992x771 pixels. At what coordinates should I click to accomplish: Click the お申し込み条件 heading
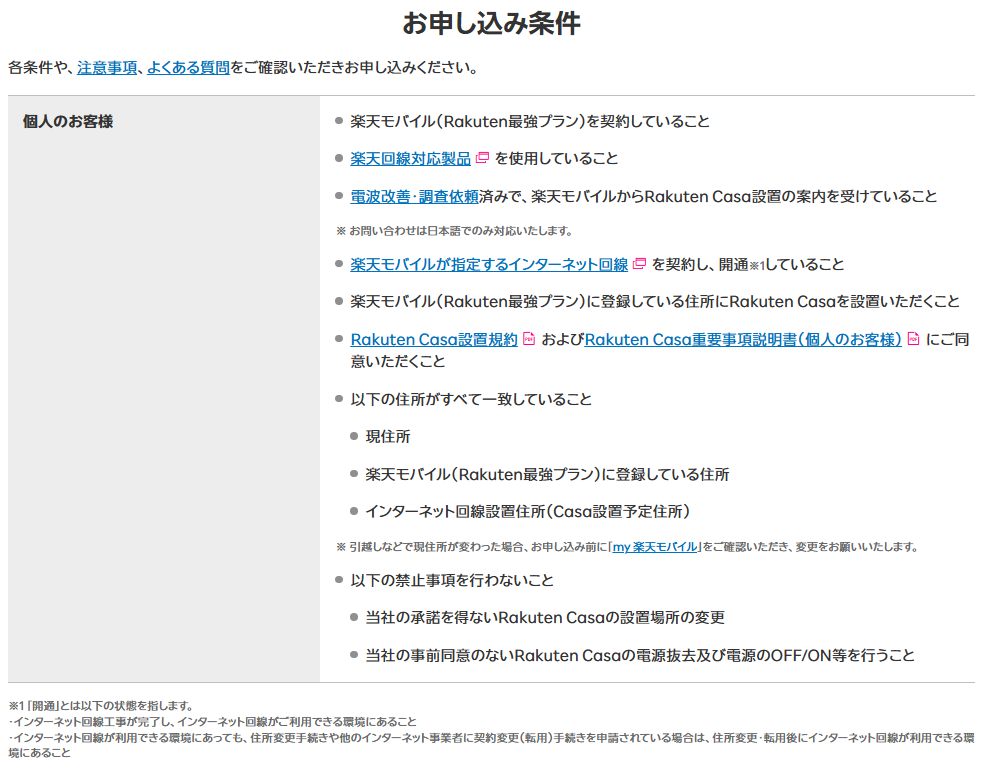pyautogui.click(x=492, y=23)
